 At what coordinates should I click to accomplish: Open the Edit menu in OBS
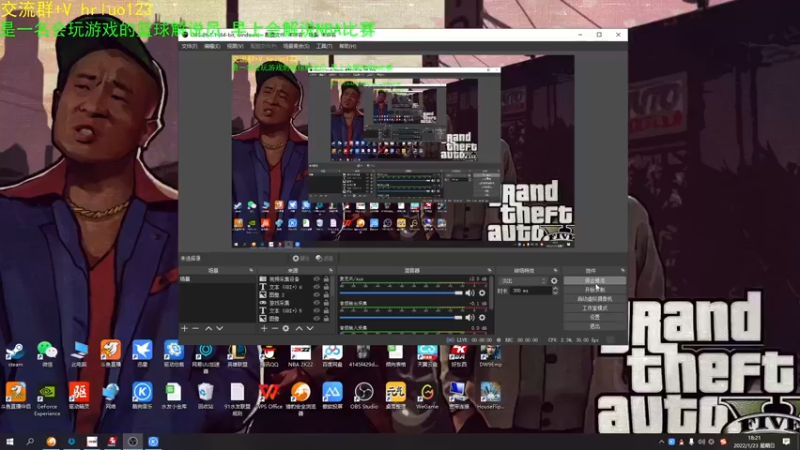212,46
